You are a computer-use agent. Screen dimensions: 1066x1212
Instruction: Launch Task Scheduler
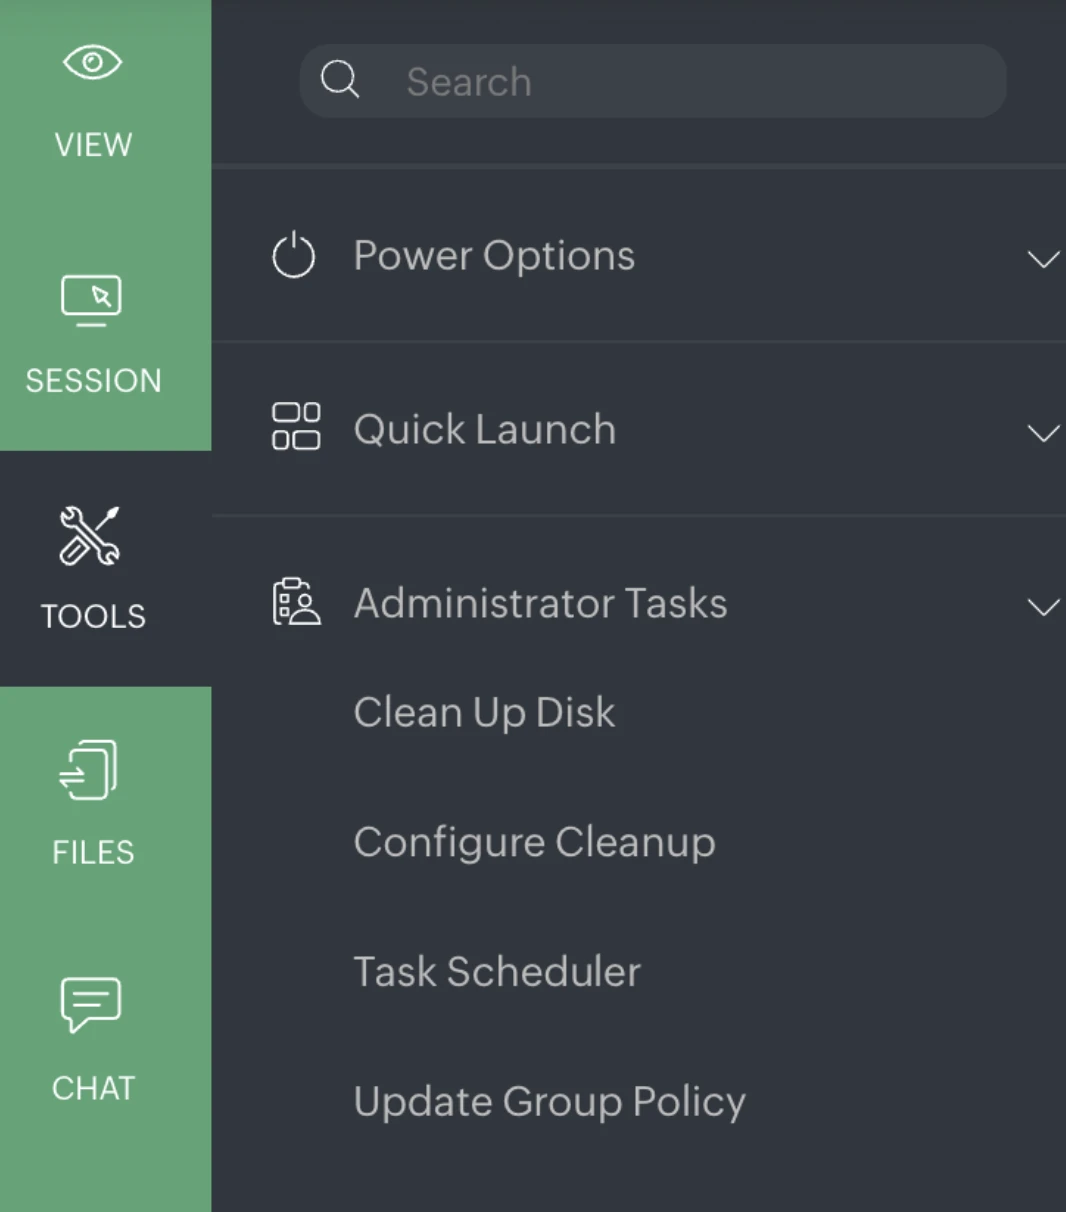(x=497, y=971)
